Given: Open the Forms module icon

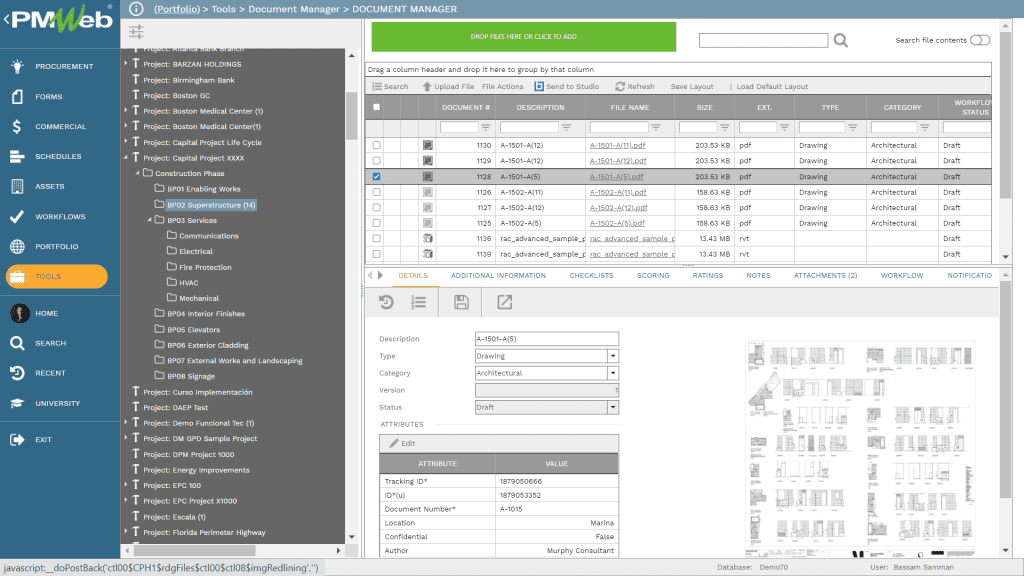Looking at the screenshot, I should 18,96.
